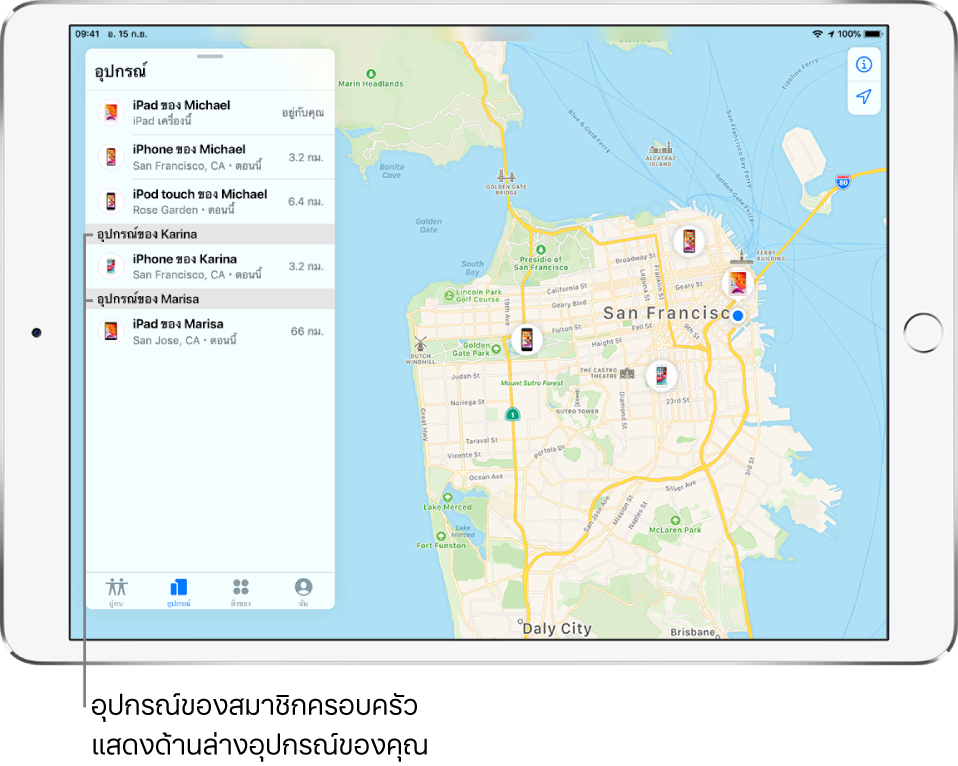Tap the map info button
958x766 pixels.
click(x=864, y=64)
